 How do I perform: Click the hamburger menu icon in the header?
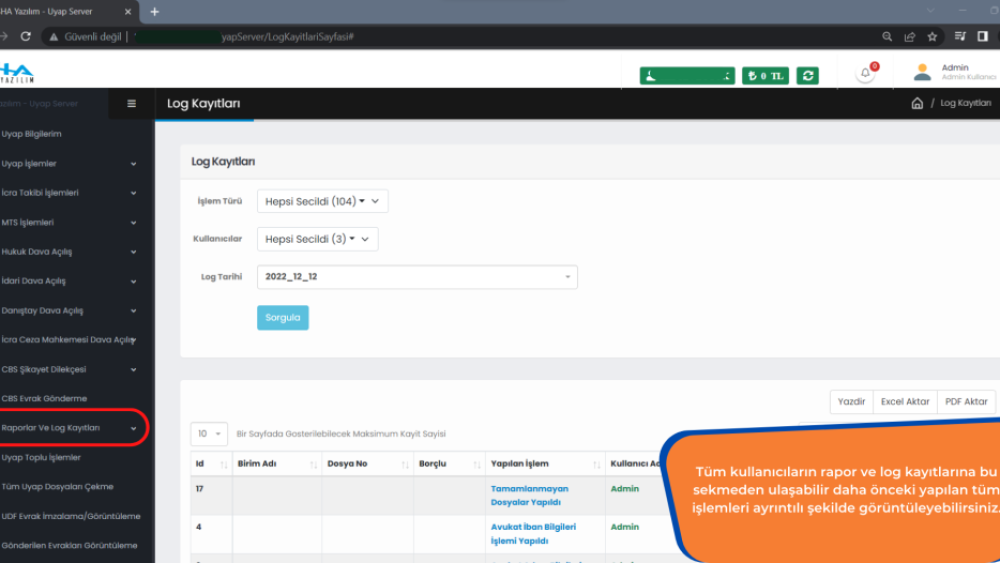132,104
